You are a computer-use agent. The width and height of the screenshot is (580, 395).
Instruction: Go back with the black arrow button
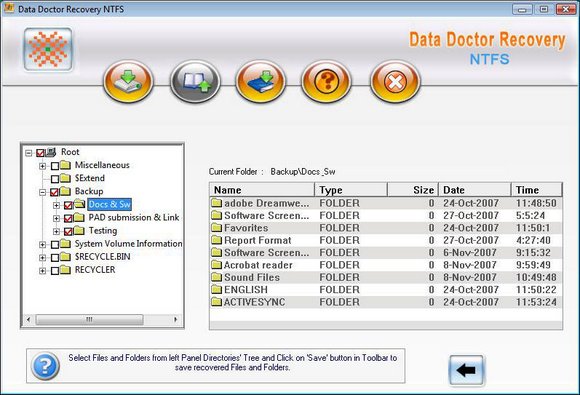(466, 370)
